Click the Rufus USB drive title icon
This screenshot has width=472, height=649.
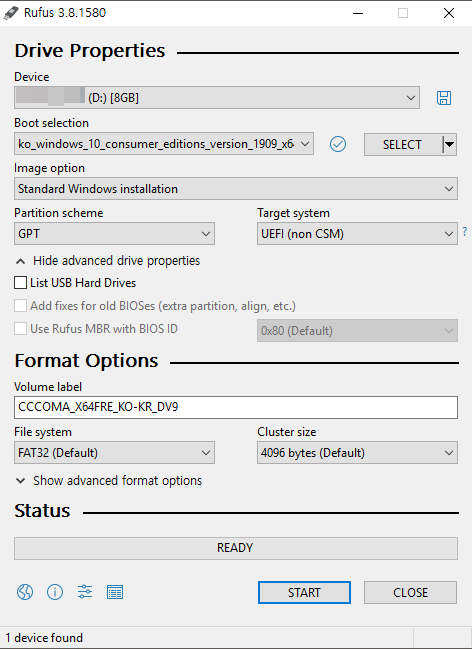coord(11,13)
